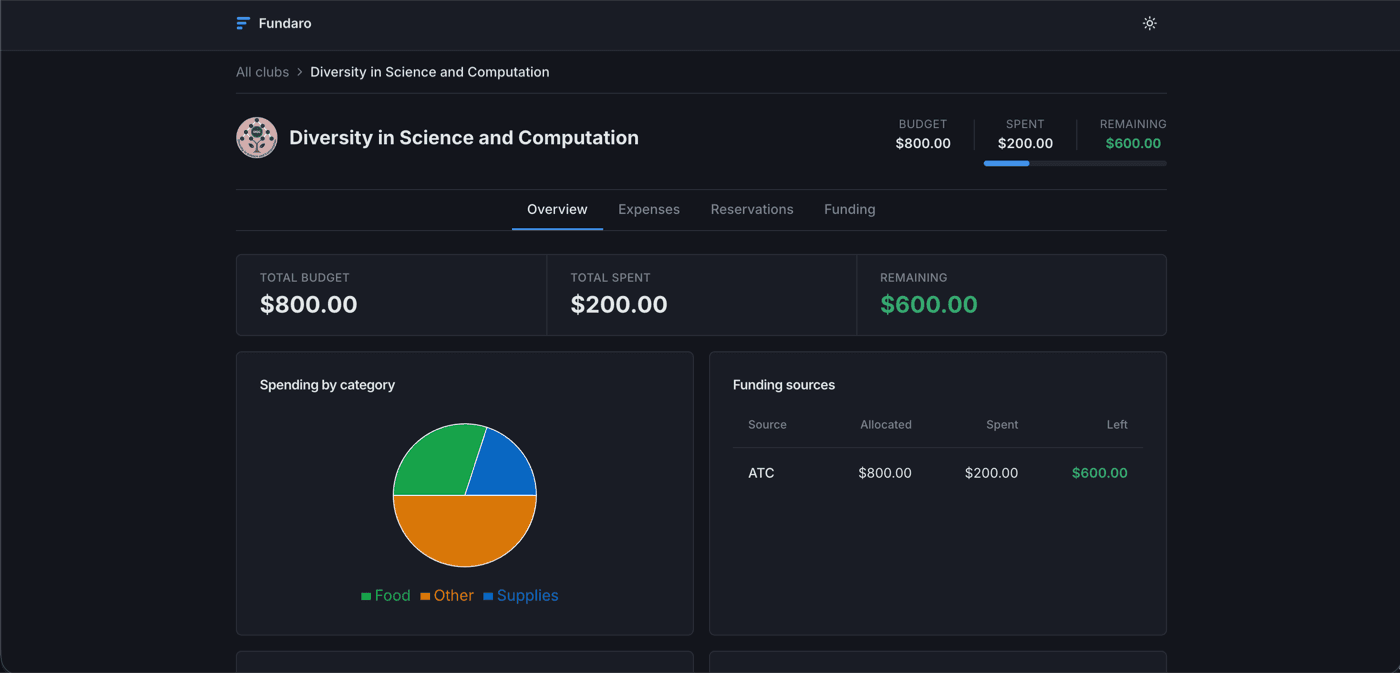Click the Fundaro logo icon
The width and height of the screenshot is (1400, 673).
coord(243,23)
